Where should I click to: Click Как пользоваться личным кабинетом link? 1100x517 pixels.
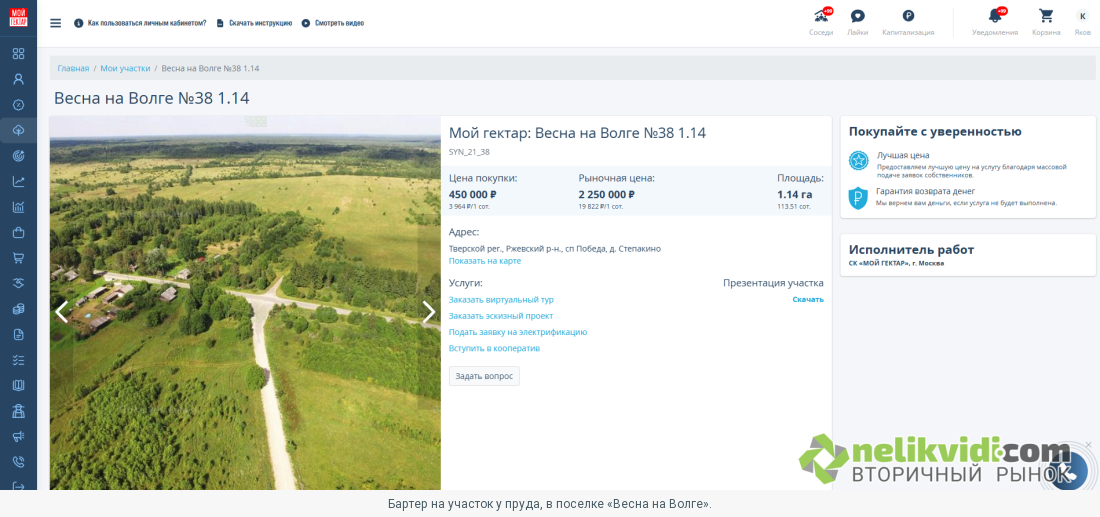point(140,23)
